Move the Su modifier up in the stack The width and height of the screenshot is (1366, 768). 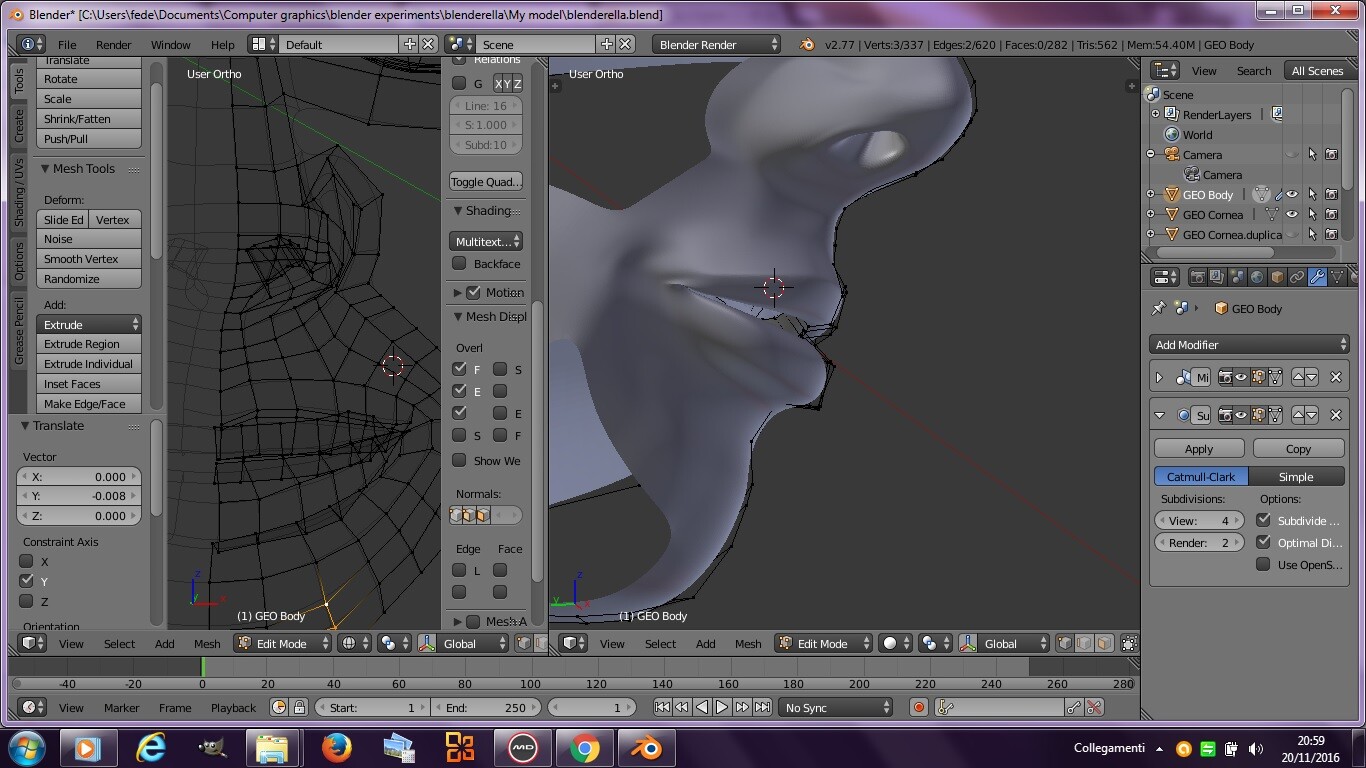pos(1298,415)
